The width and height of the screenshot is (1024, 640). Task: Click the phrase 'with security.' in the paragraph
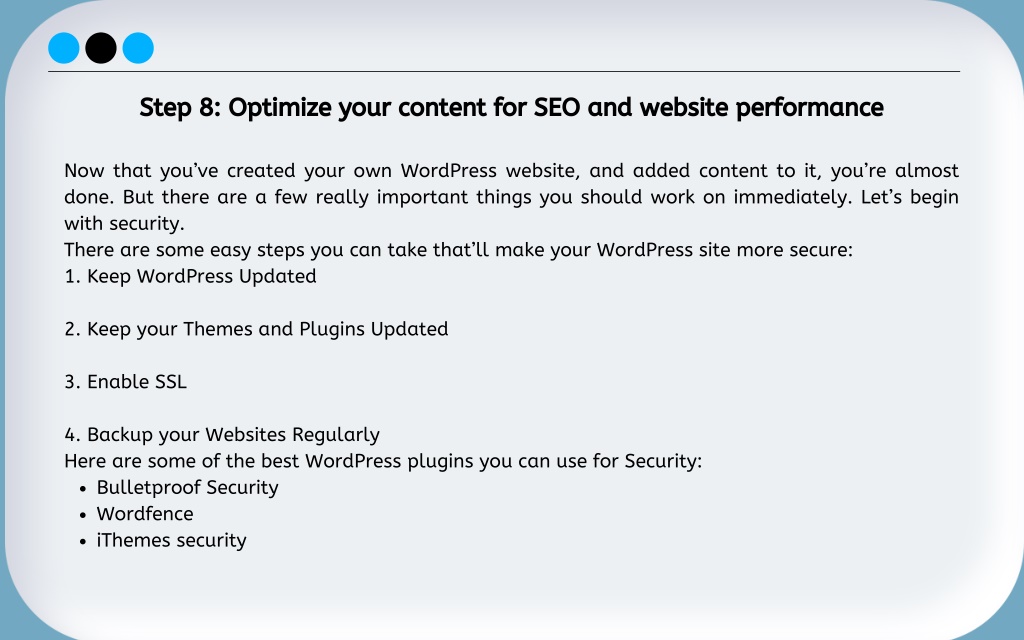click(124, 223)
